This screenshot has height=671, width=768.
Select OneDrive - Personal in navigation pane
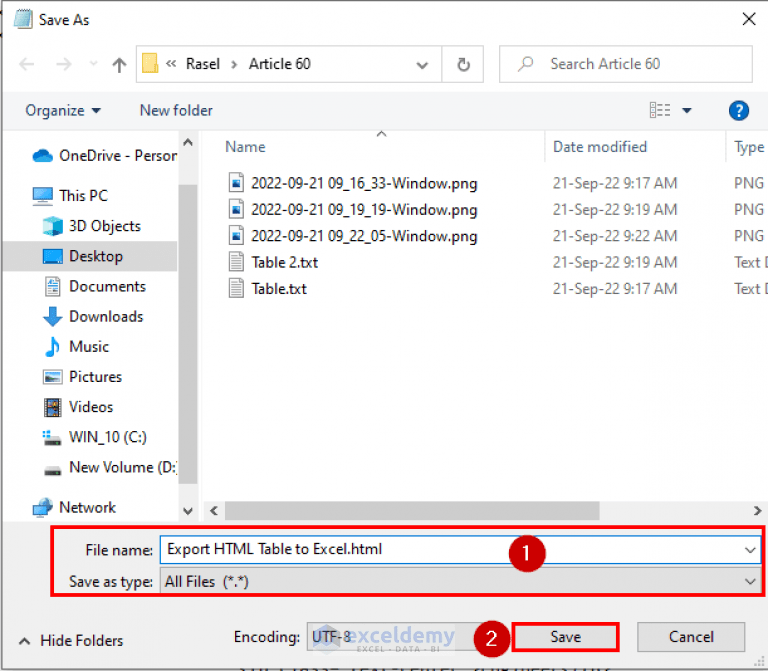point(104,156)
